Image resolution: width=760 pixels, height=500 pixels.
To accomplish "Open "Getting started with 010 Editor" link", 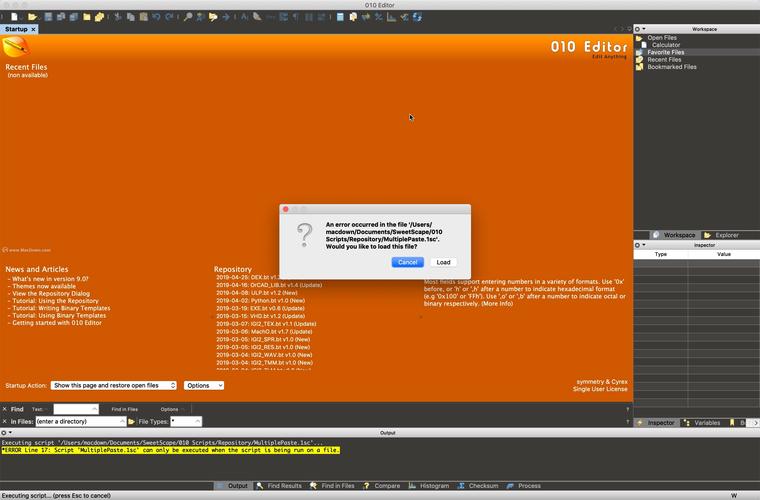I will [x=57, y=323].
